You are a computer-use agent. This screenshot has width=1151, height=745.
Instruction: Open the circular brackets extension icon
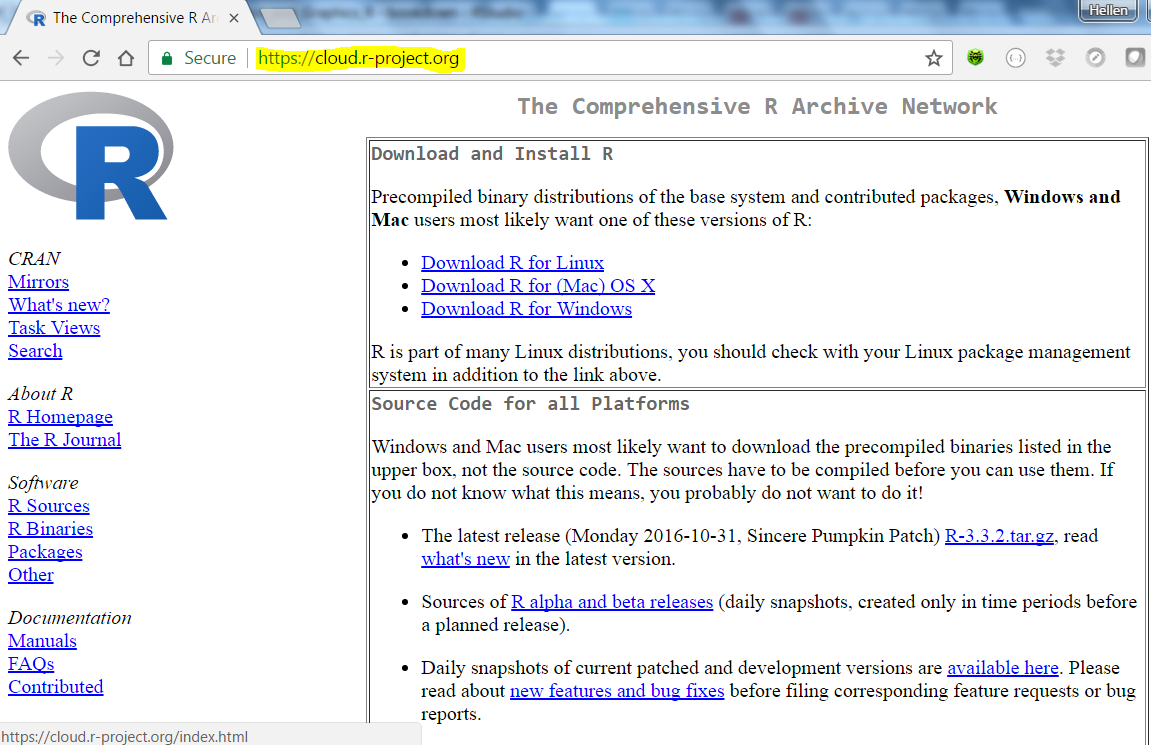pos(1015,58)
